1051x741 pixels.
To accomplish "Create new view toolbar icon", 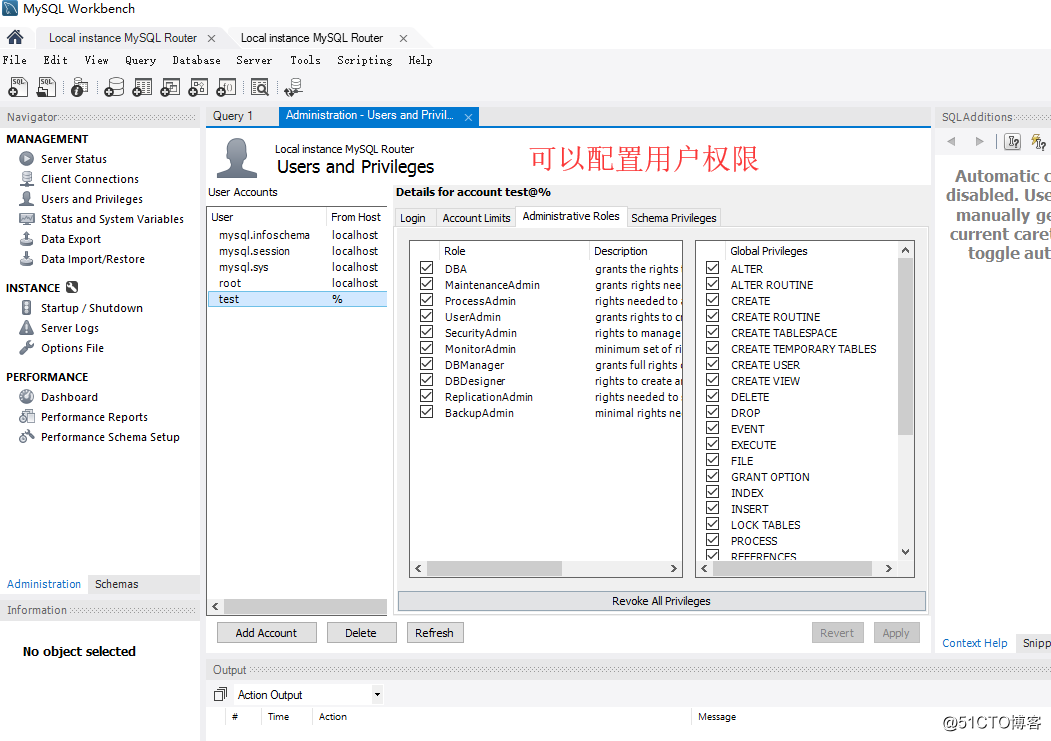I will click(170, 86).
